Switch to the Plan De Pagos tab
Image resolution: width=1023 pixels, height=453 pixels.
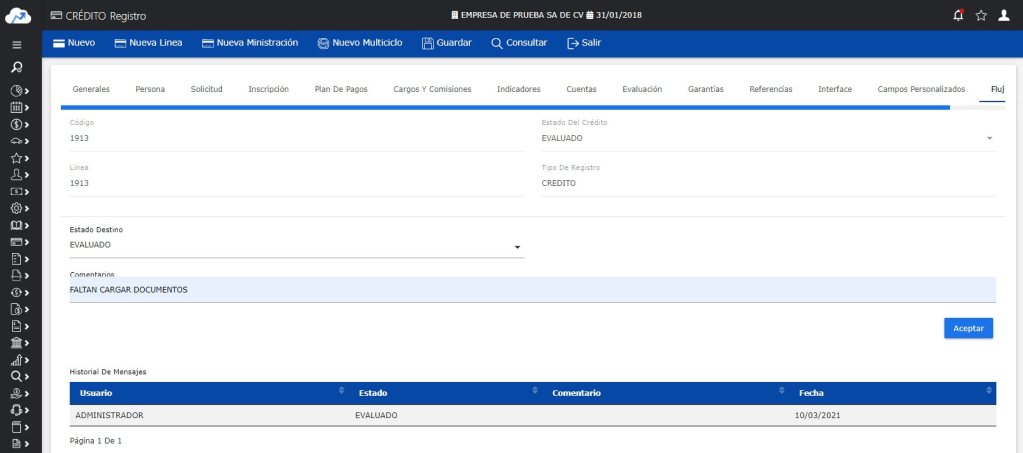pyautogui.click(x=340, y=89)
